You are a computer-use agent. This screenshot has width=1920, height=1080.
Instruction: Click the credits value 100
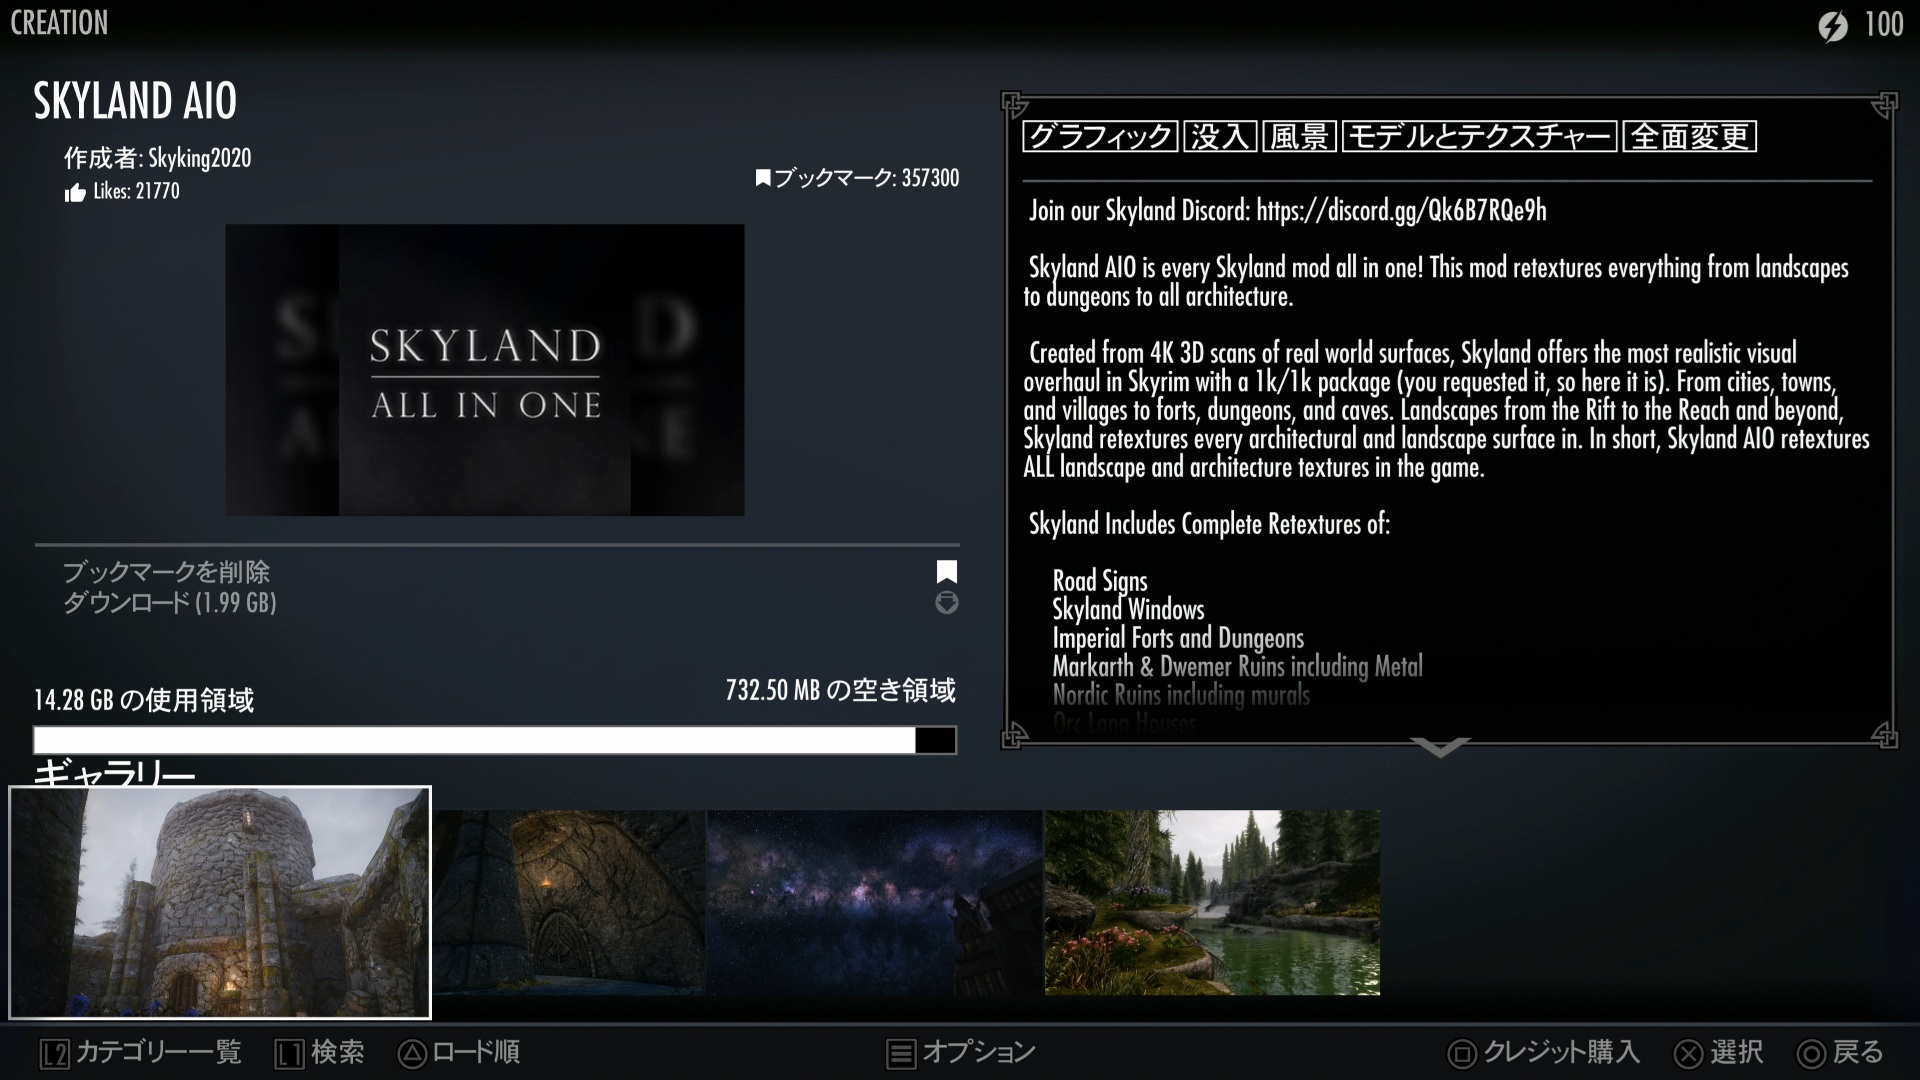(1884, 24)
